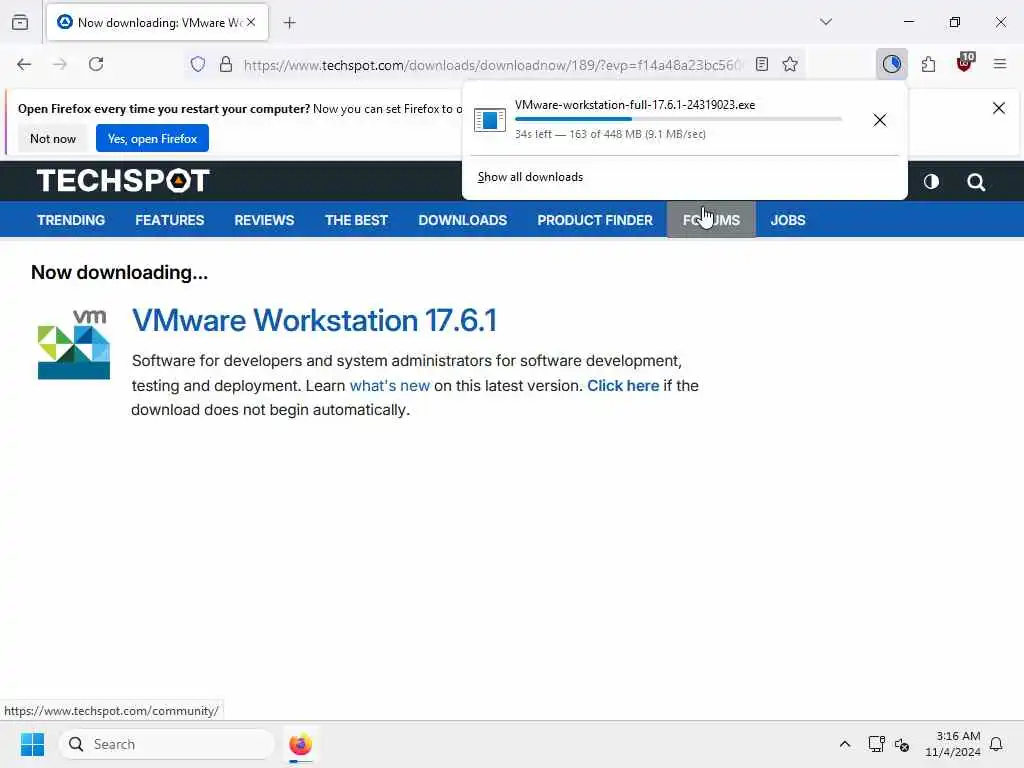1024x768 pixels.
Task: Reload the current page
Action: pyautogui.click(x=96, y=64)
